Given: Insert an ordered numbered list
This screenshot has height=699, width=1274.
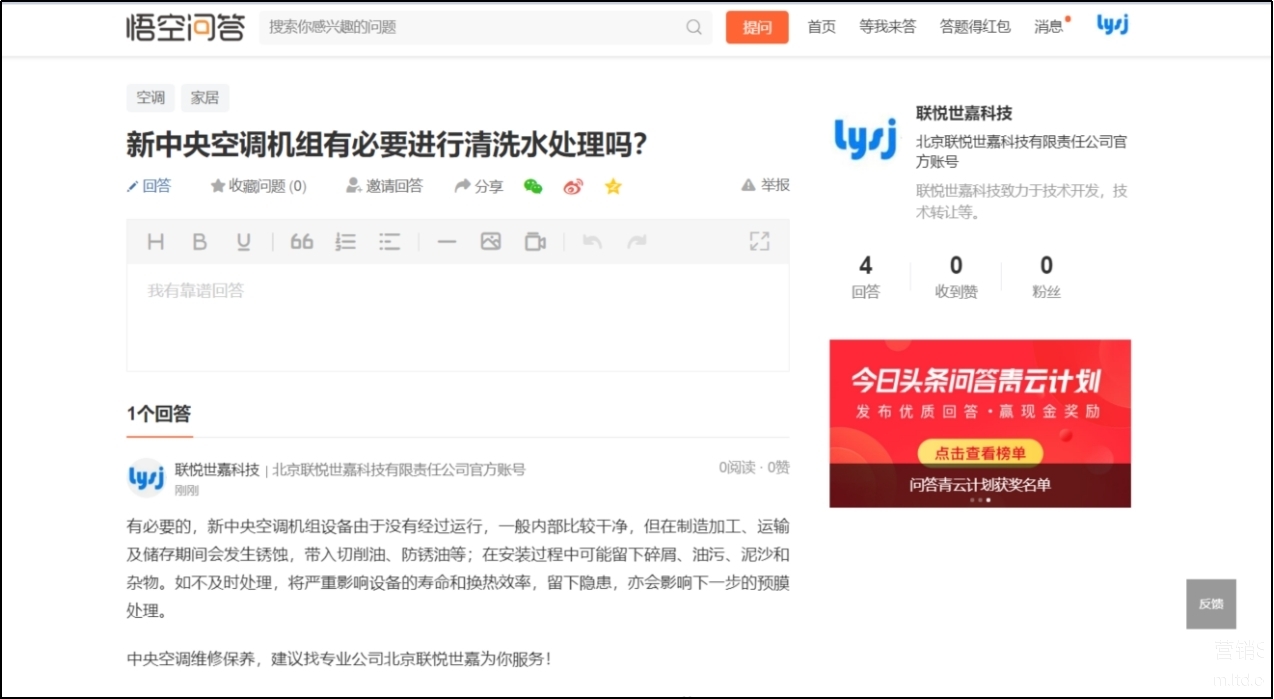Looking at the screenshot, I should click(x=345, y=241).
